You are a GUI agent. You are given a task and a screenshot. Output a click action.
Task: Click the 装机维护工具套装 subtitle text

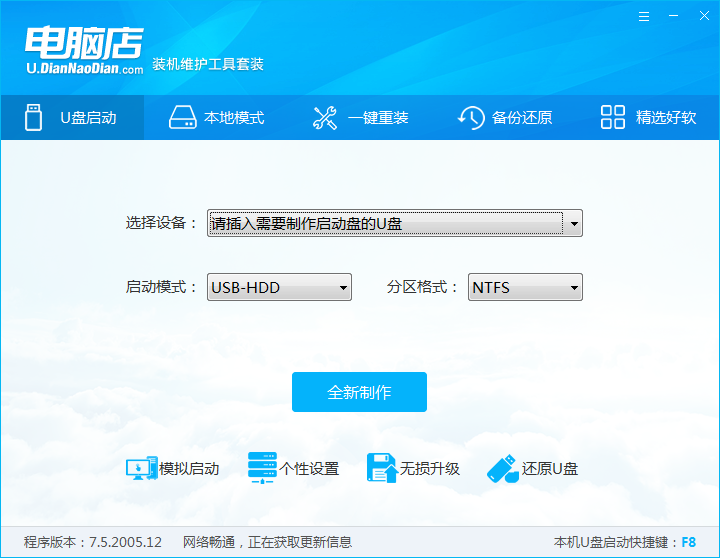click(x=208, y=64)
